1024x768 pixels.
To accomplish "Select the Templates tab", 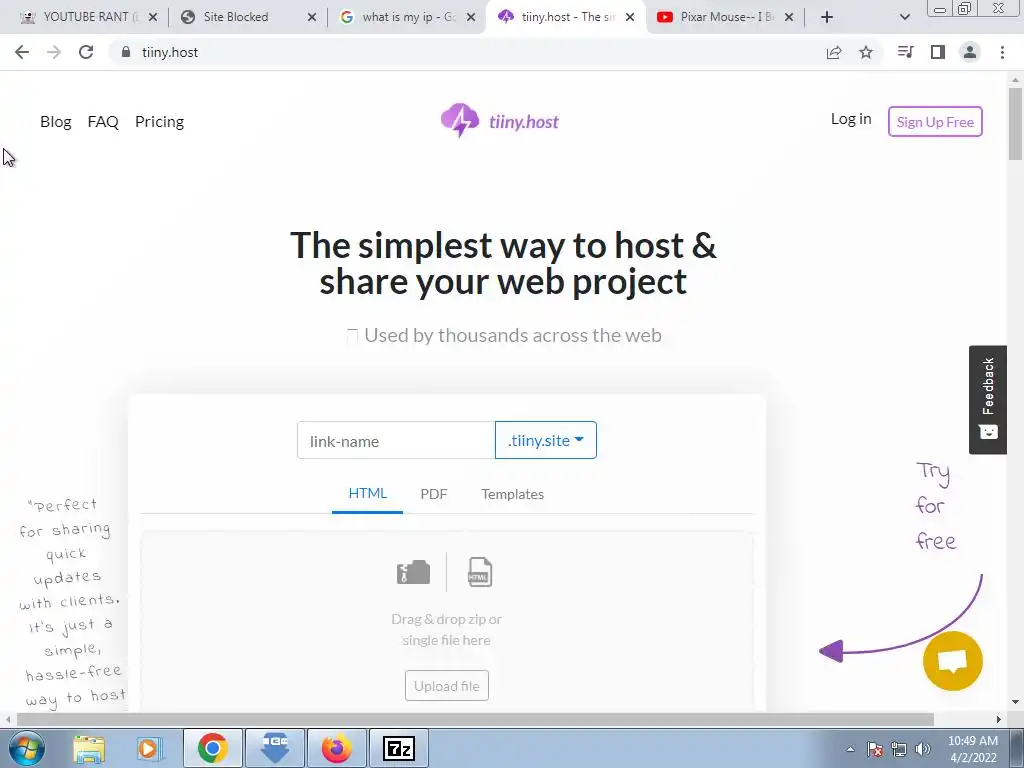I will (513, 494).
